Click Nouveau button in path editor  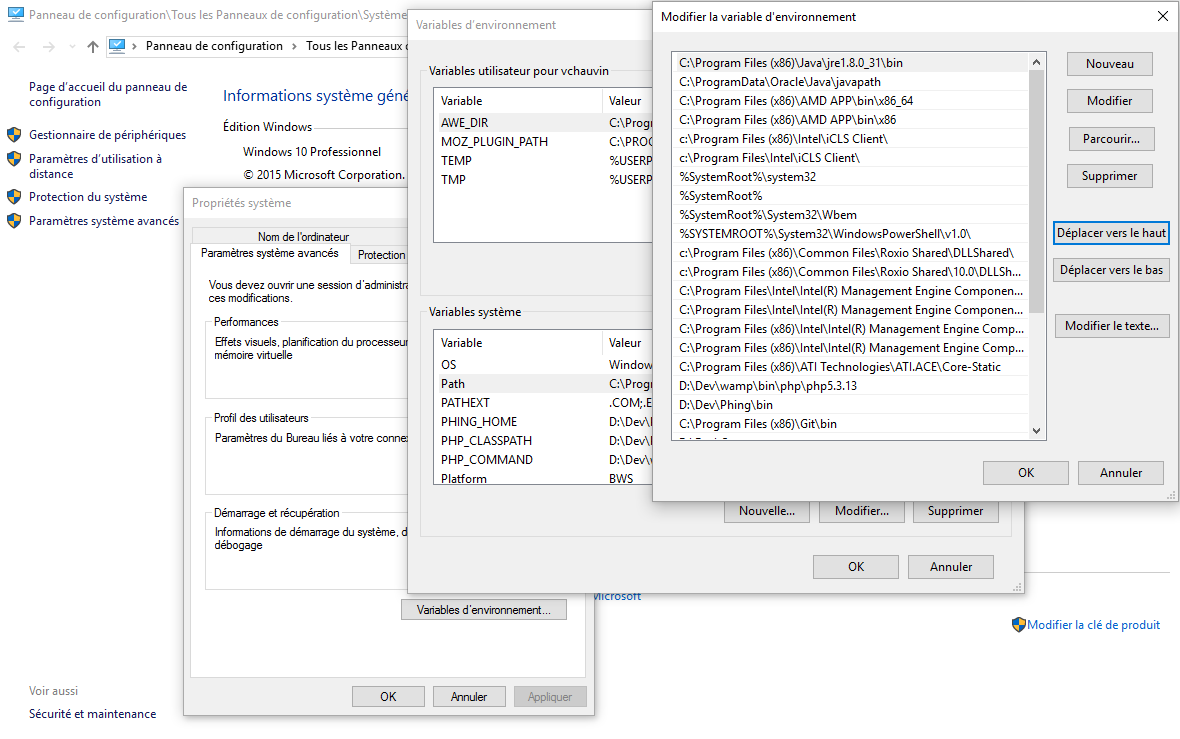(x=1109, y=64)
